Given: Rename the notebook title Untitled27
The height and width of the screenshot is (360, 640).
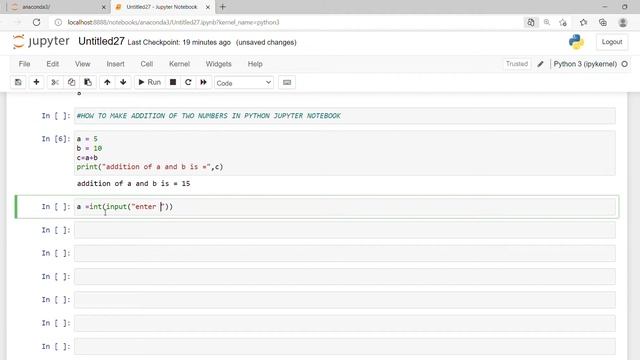Looking at the screenshot, I should (x=101, y=41).
